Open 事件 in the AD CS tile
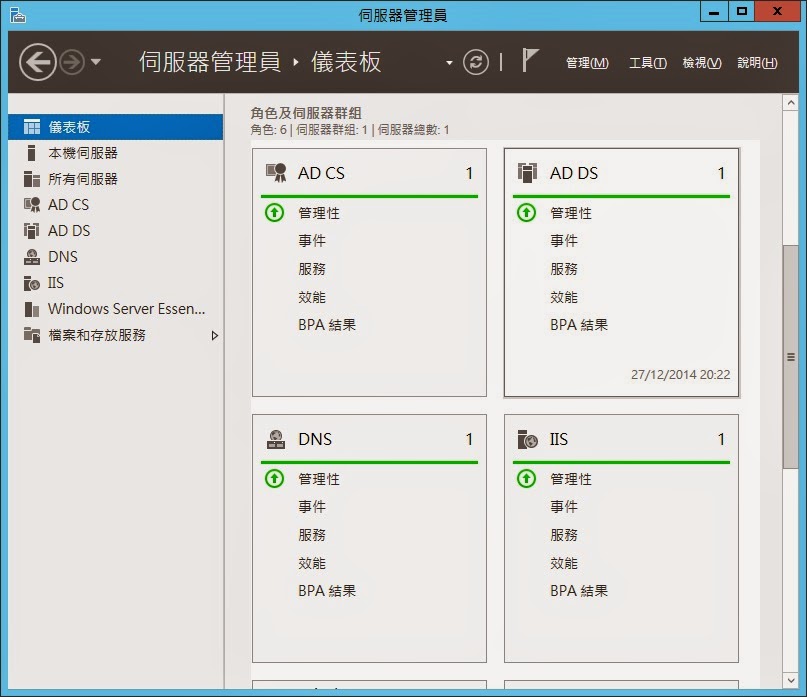The image size is (807, 697). [312, 241]
